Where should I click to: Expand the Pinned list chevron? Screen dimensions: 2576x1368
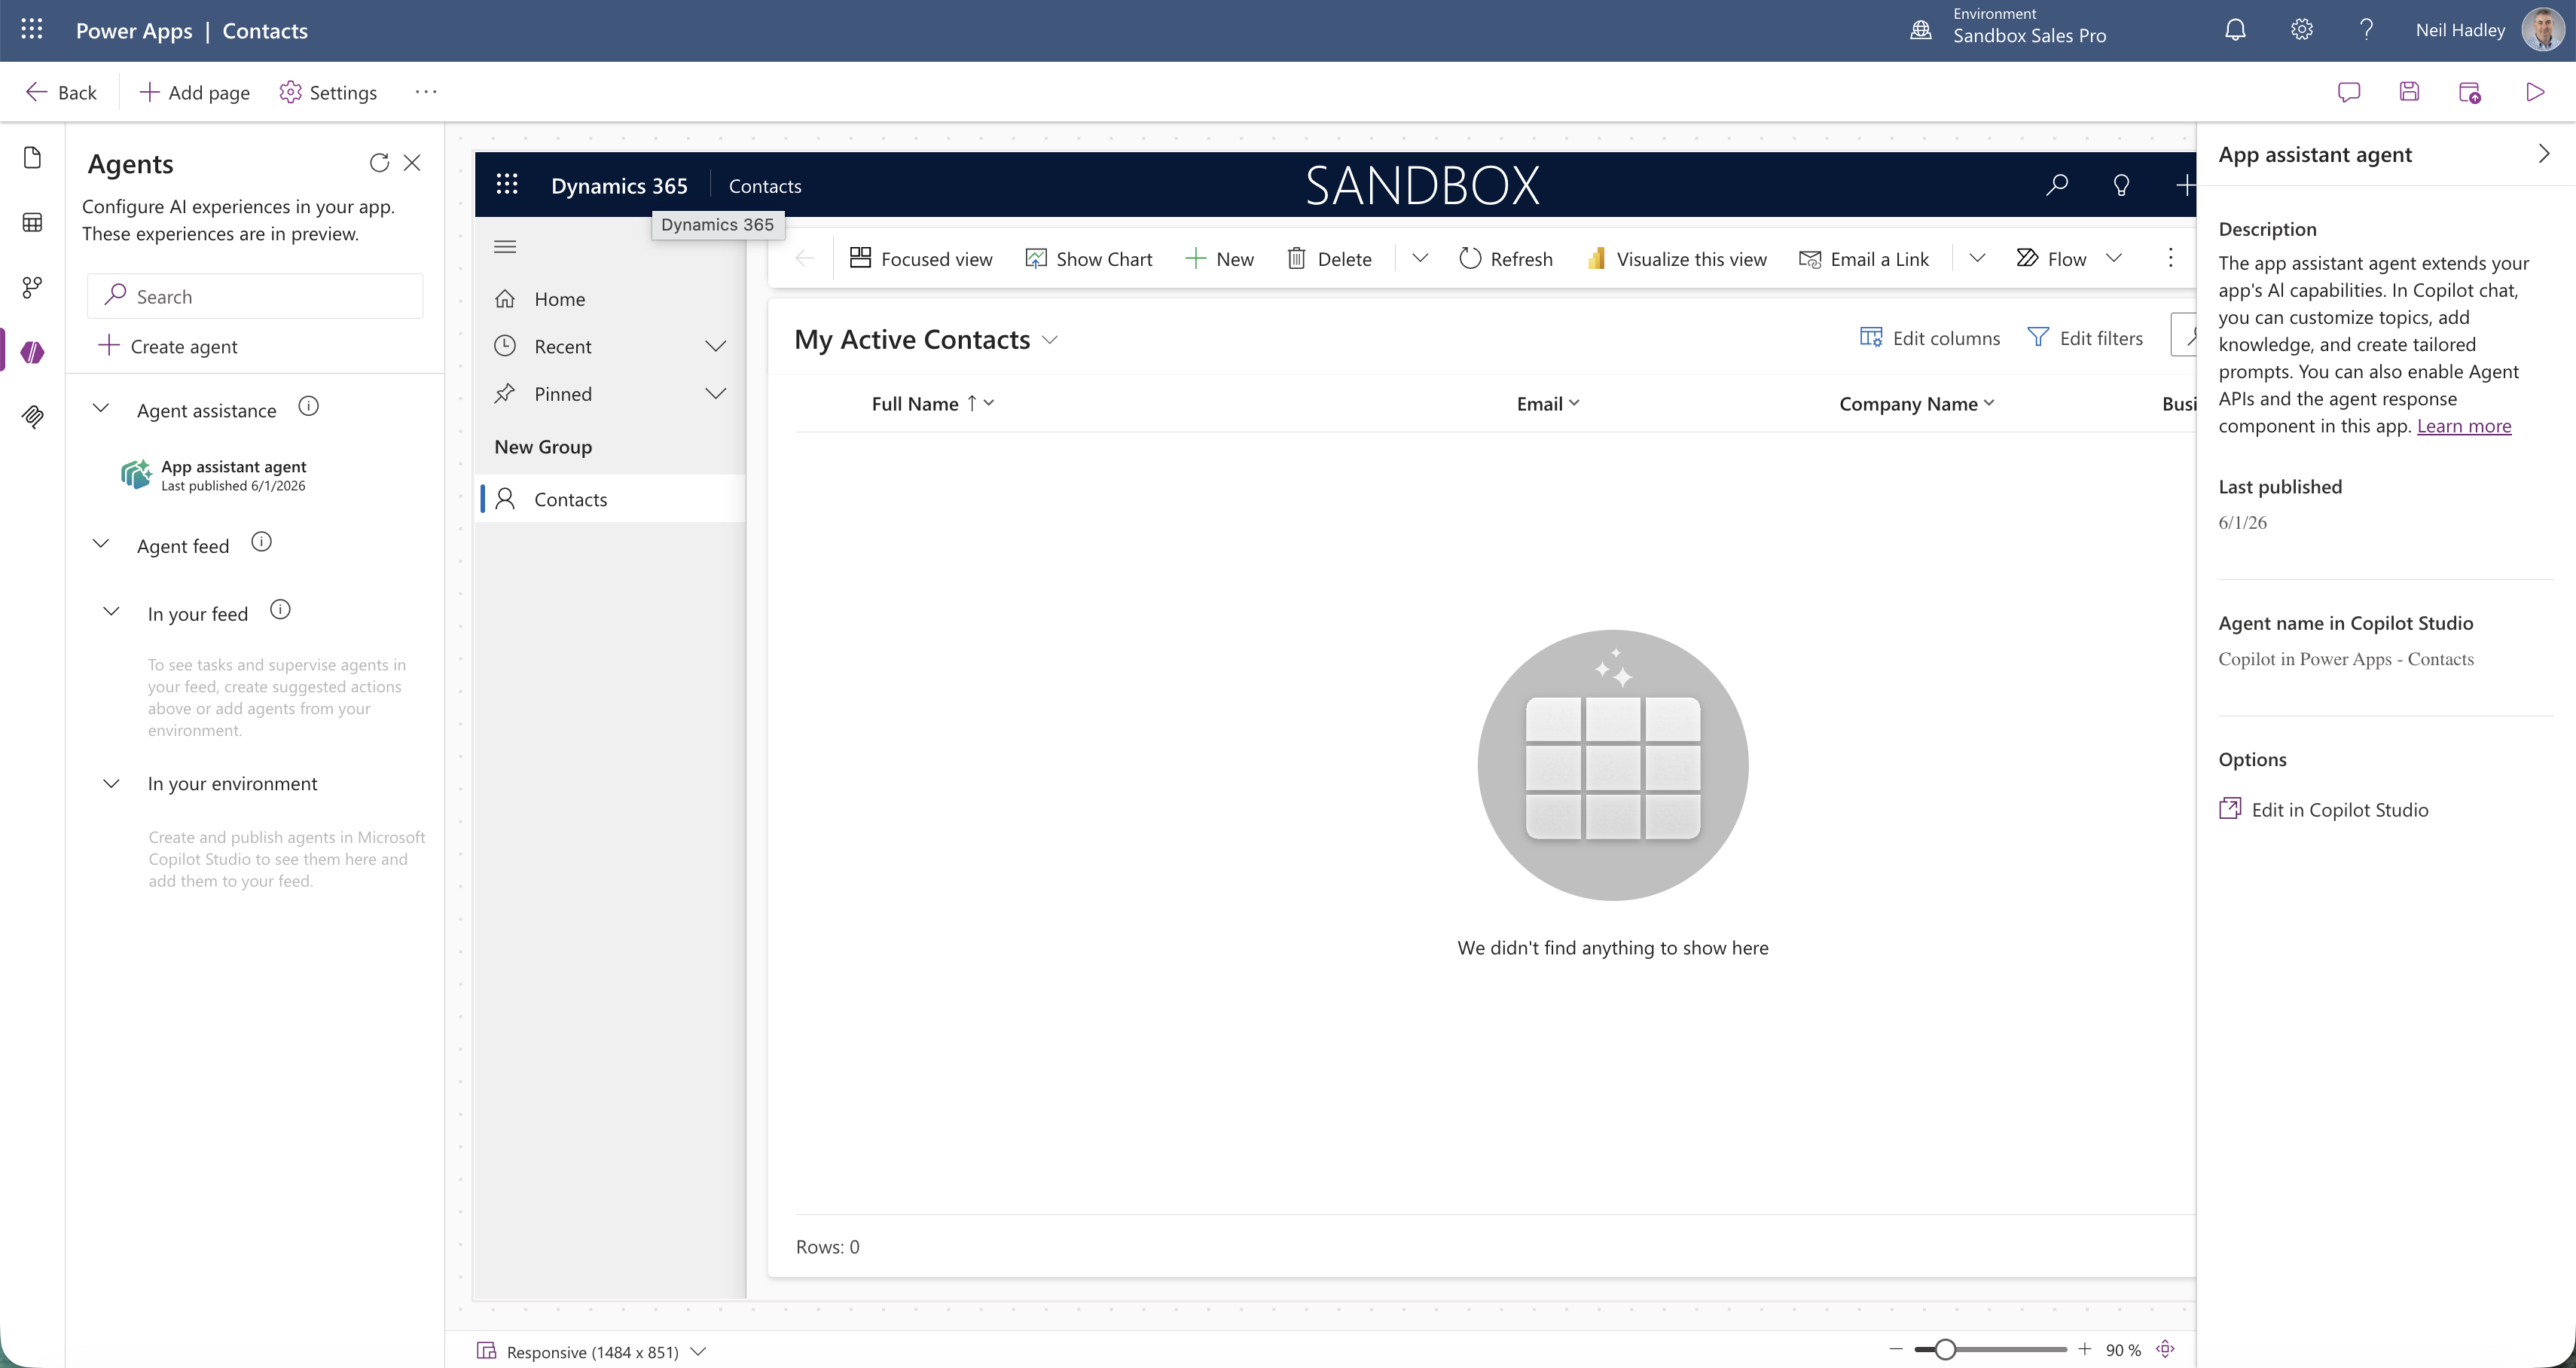pyautogui.click(x=715, y=394)
